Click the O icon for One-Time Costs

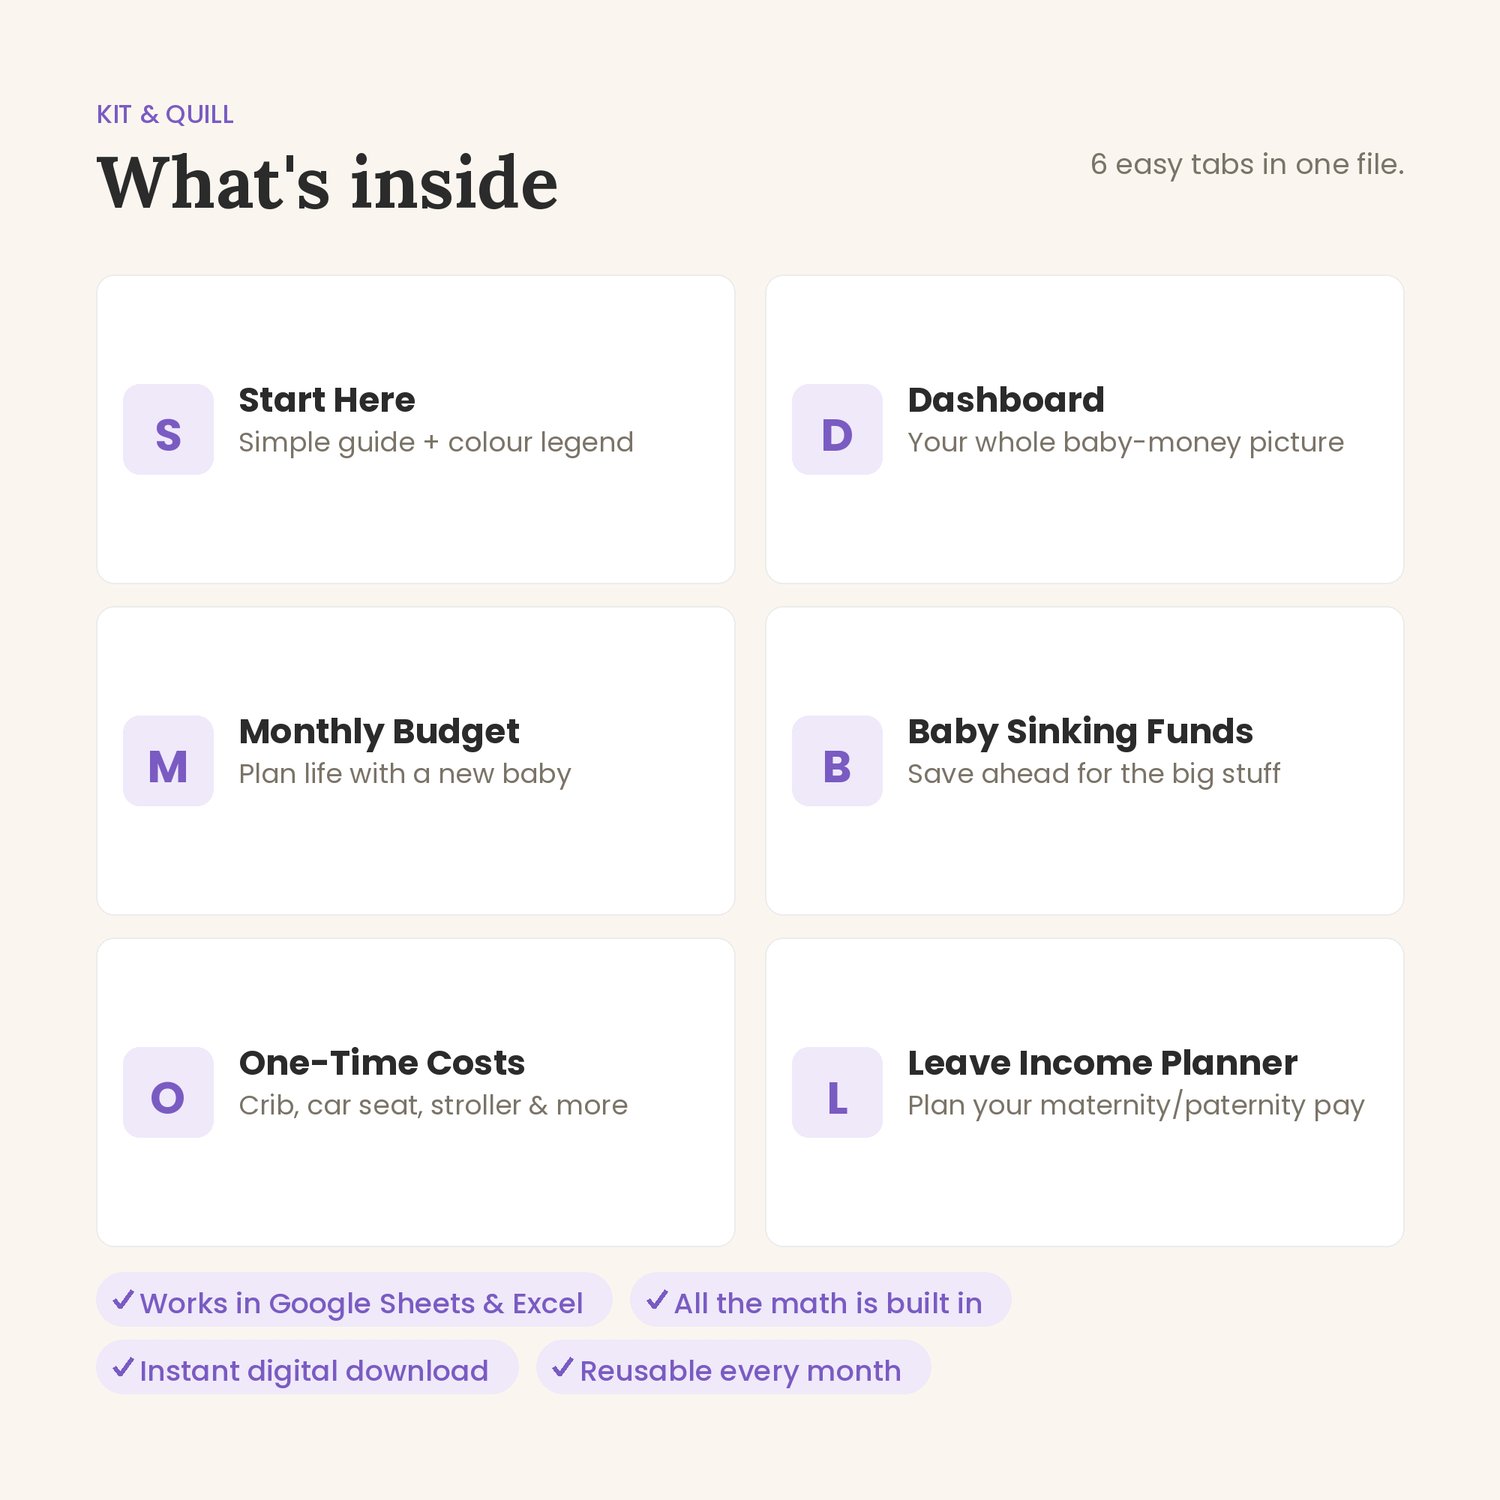click(x=168, y=1092)
